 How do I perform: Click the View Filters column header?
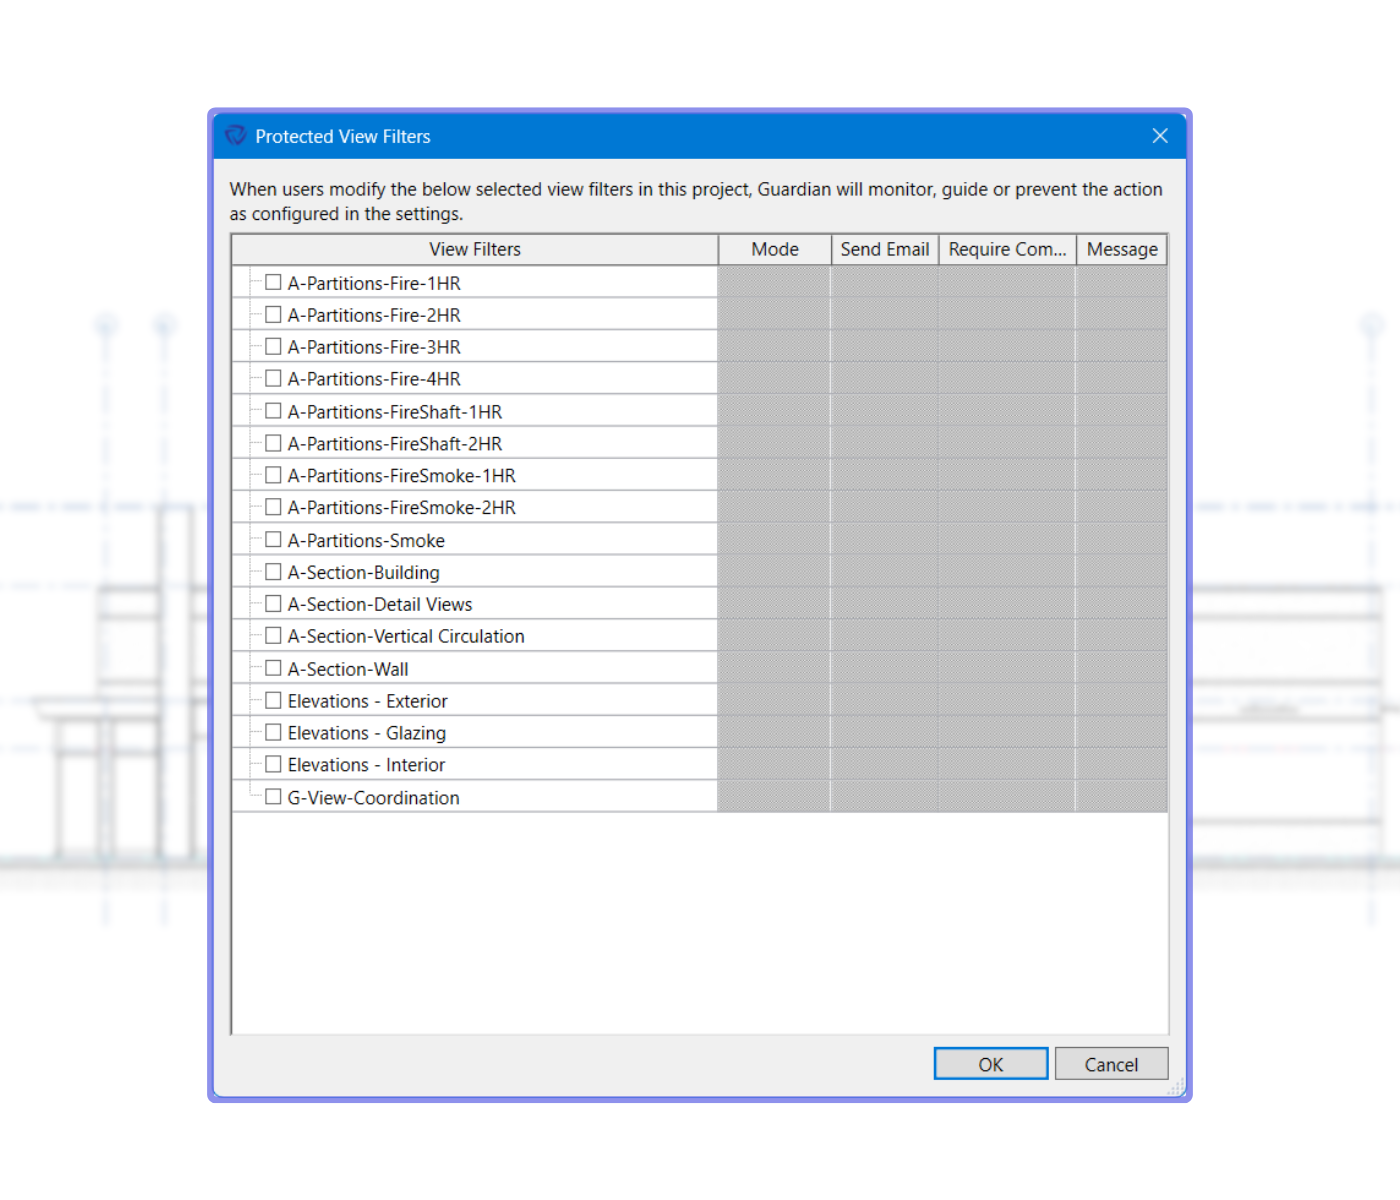click(474, 249)
